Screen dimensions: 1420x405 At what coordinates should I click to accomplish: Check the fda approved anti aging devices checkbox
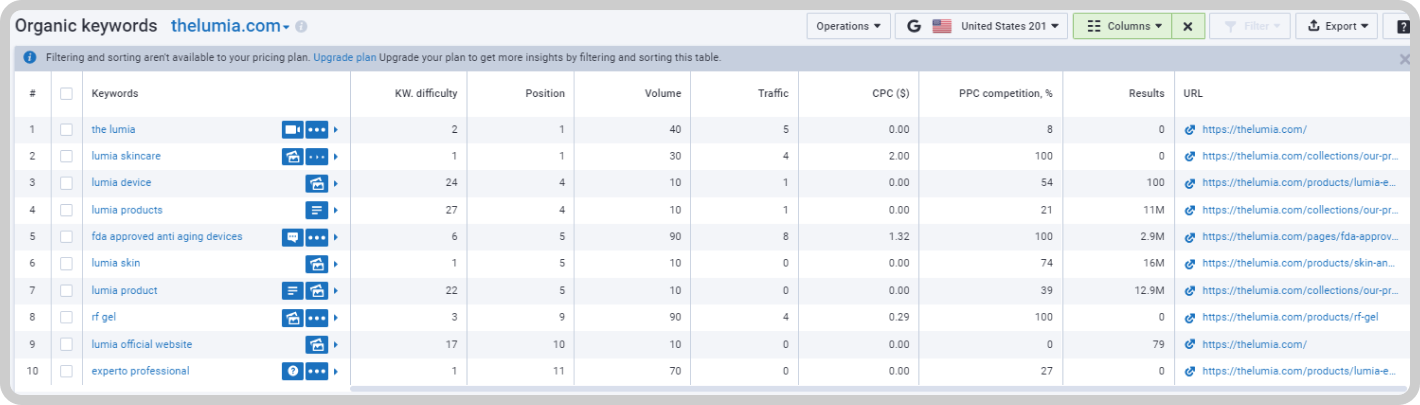tap(66, 237)
